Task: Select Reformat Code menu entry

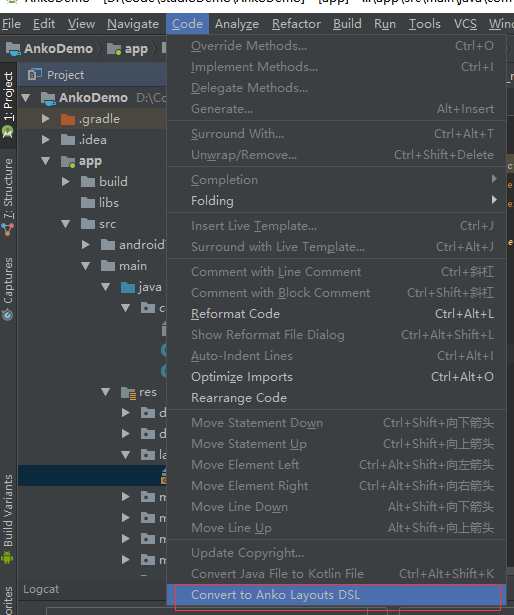Action: click(x=336, y=314)
